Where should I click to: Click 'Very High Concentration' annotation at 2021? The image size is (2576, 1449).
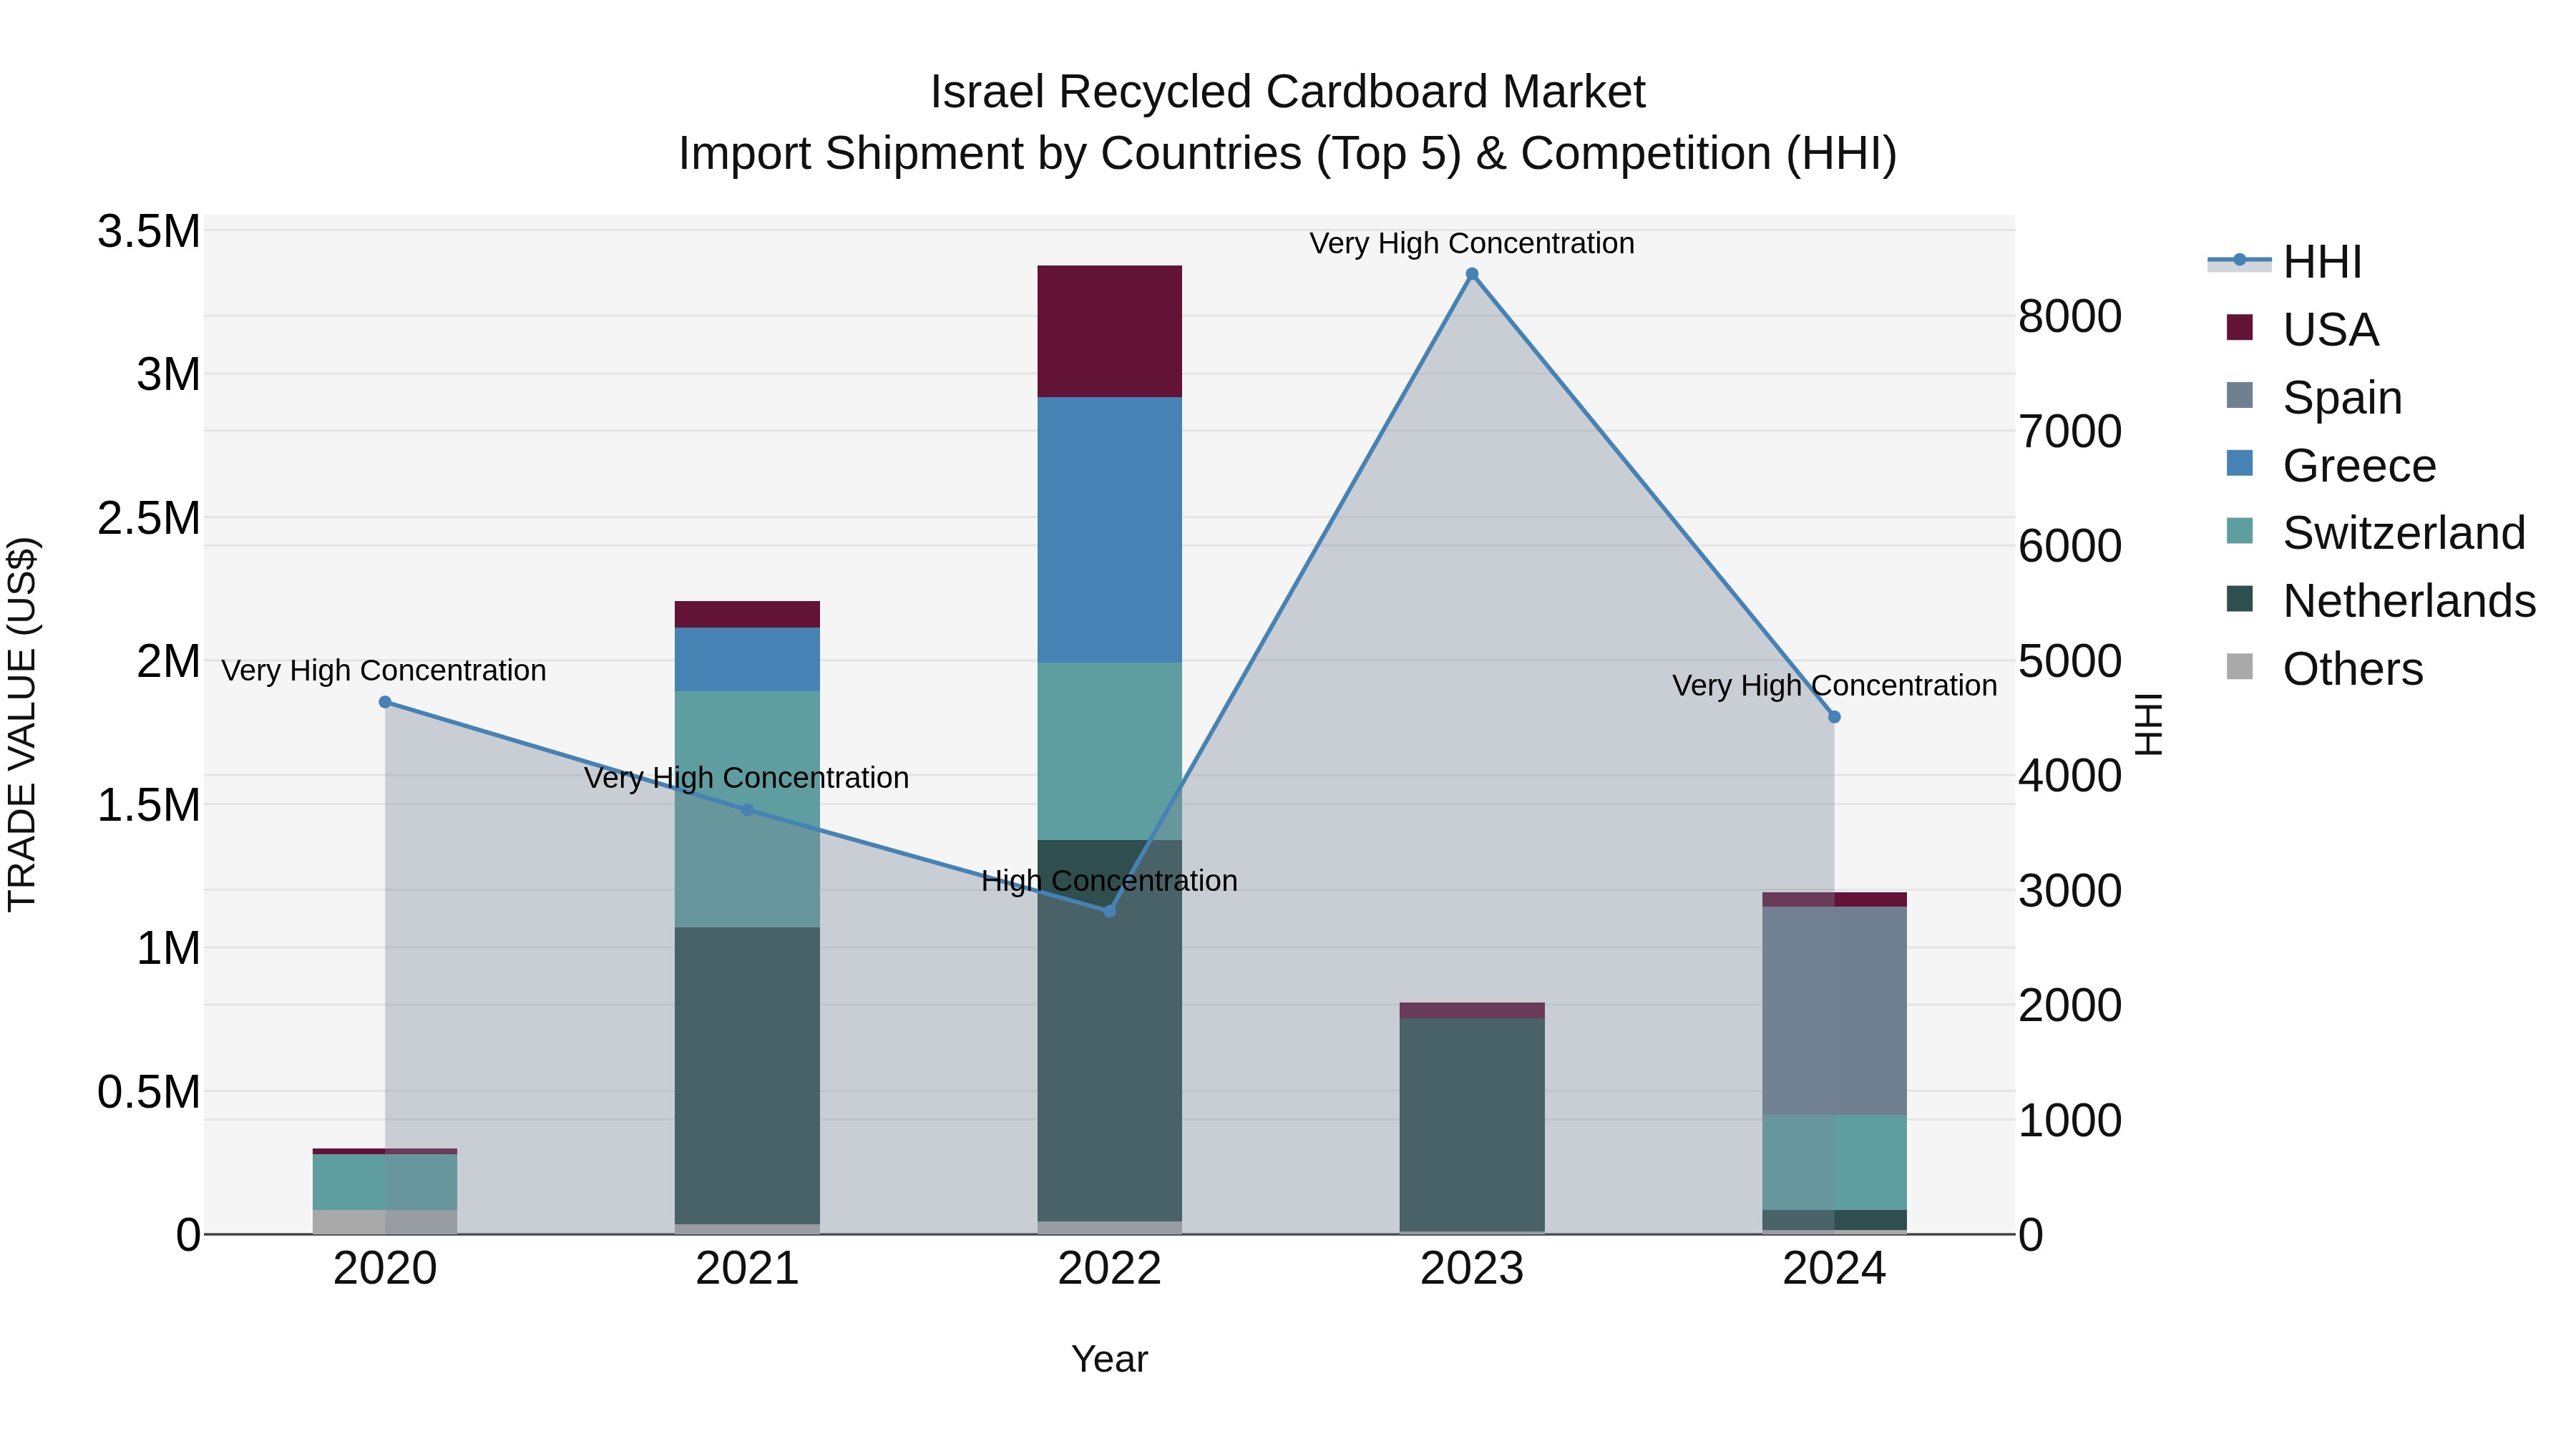click(x=747, y=778)
